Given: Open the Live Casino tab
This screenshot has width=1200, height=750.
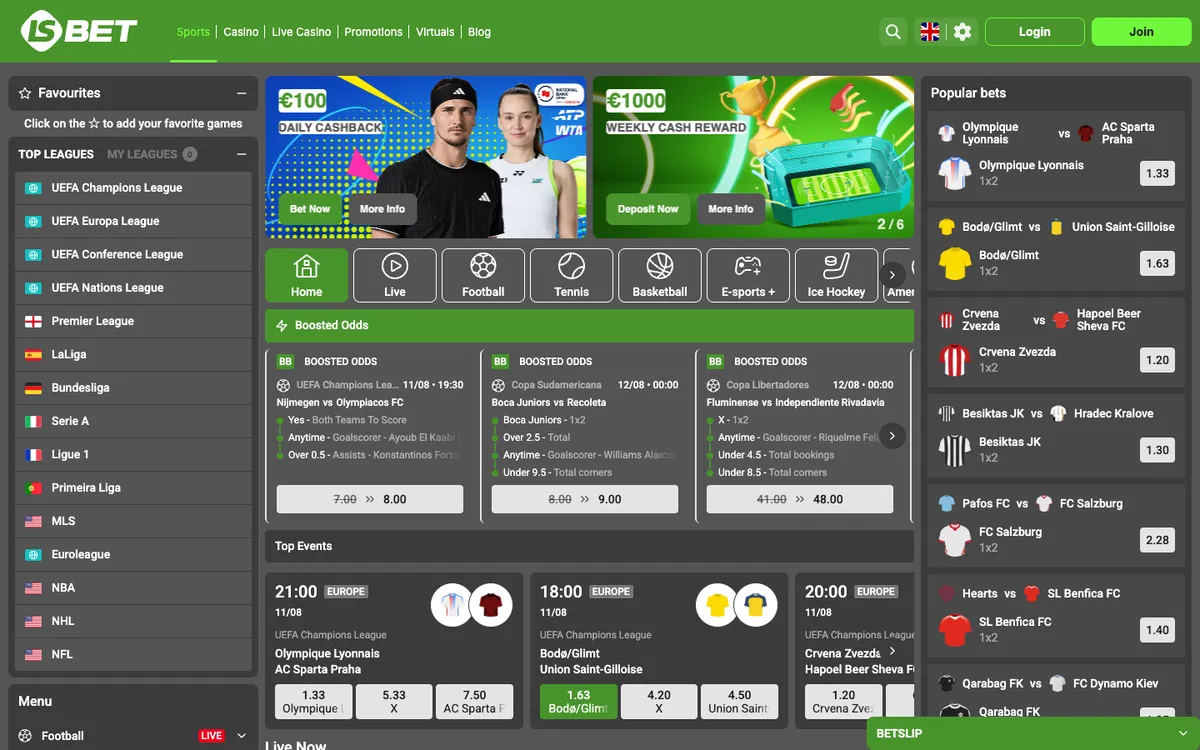Looking at the screenshot, I should pos(301,32).
